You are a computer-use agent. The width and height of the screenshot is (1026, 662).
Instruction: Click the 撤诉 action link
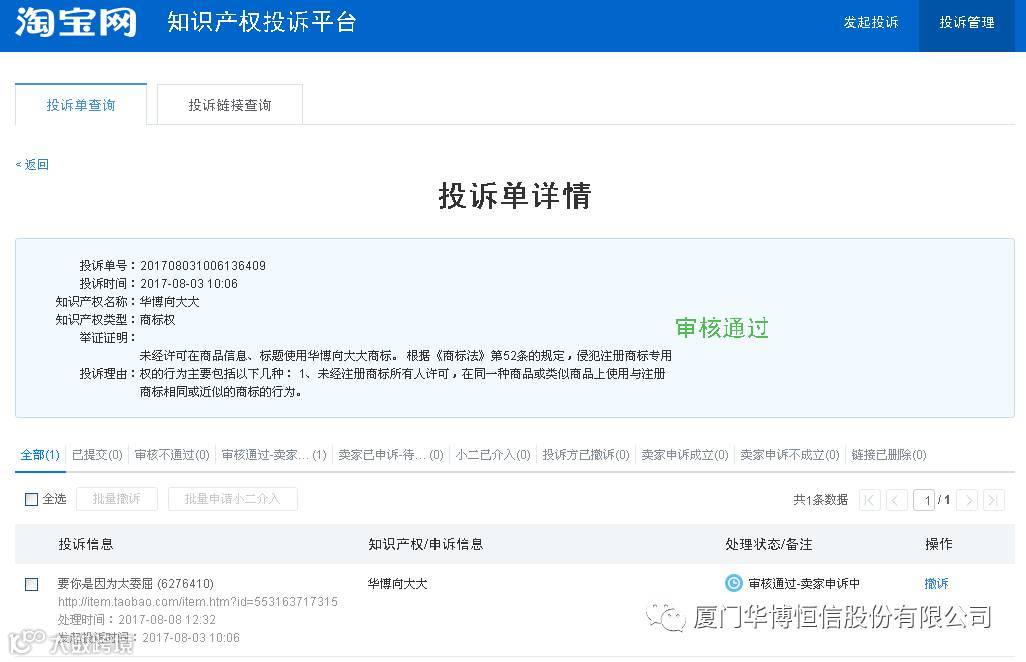[x=936, y=584]
